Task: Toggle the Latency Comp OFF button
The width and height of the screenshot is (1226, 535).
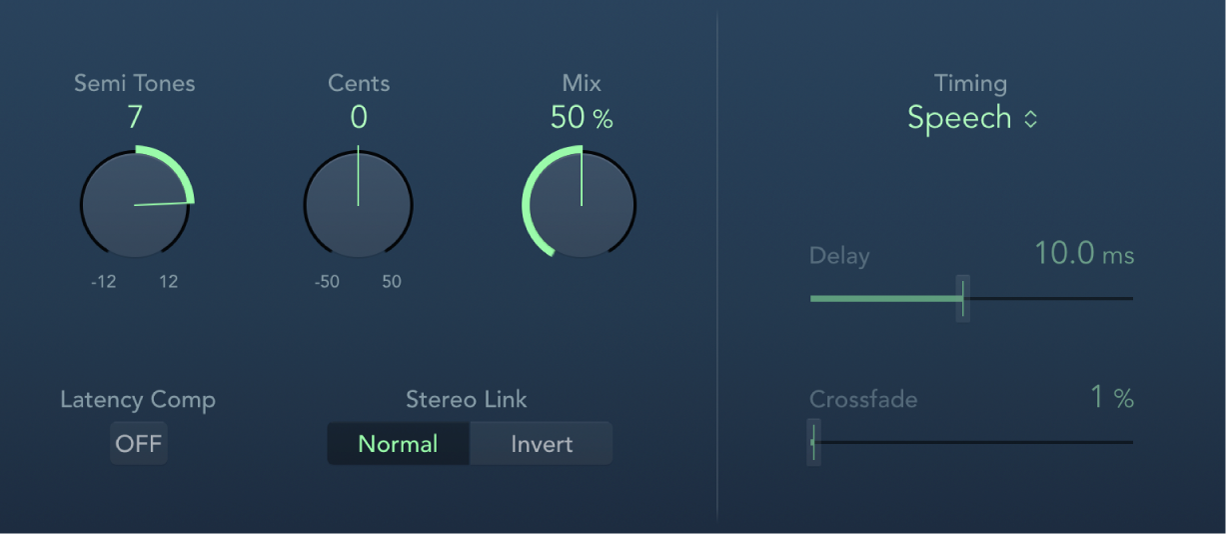Action: pos(138,444)
